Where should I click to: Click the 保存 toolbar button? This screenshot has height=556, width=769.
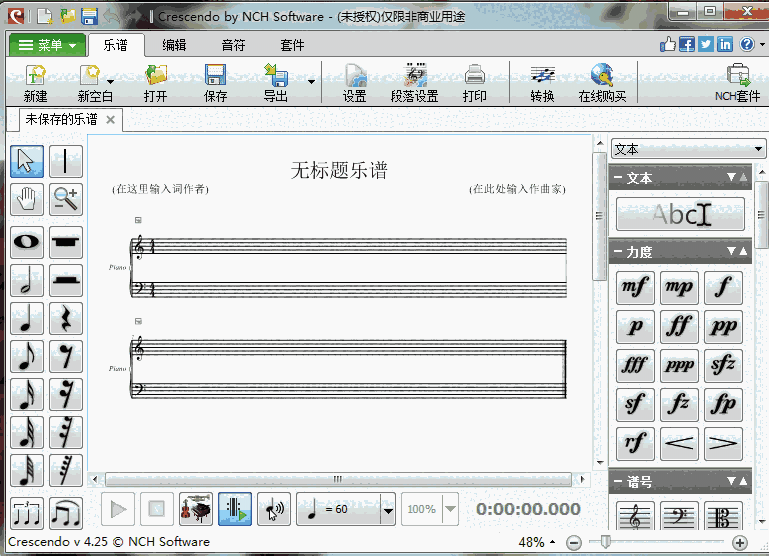tap(215, 83)
